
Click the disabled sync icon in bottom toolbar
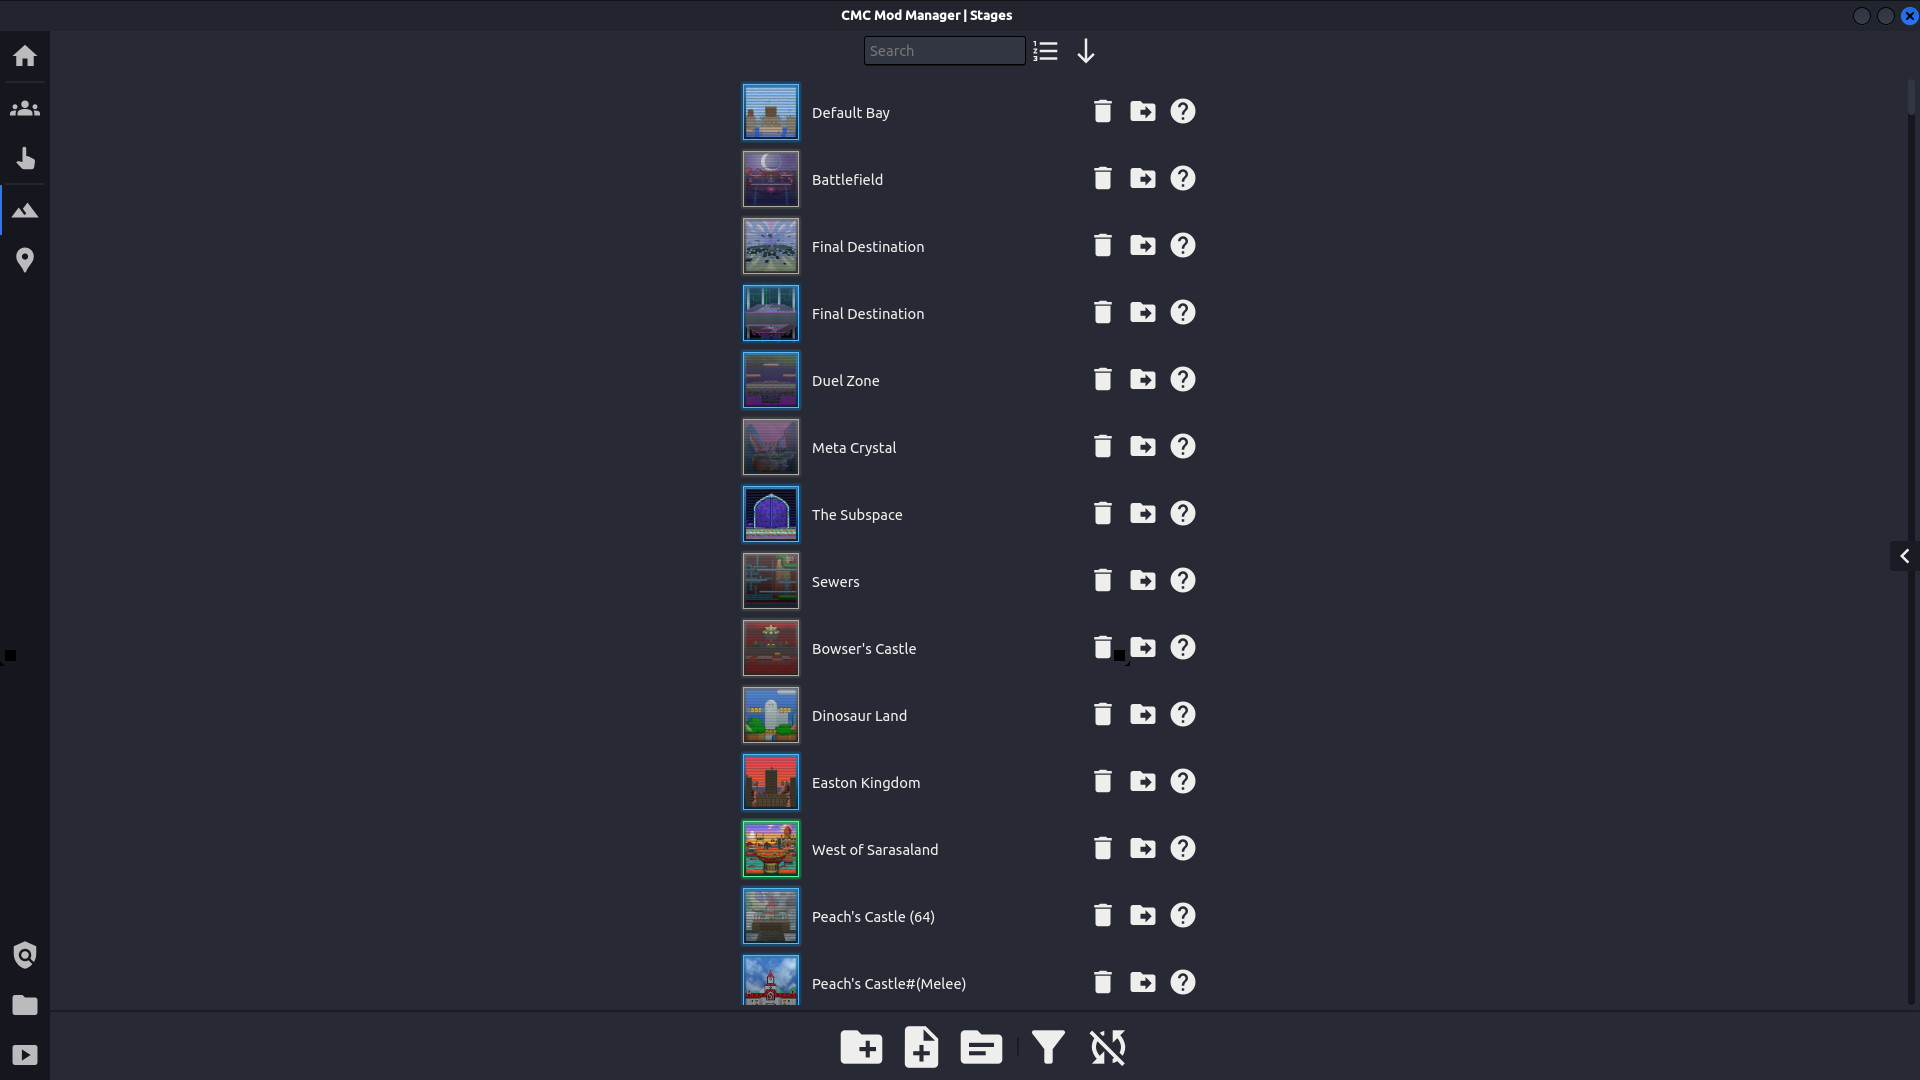click(1107, 1047)
